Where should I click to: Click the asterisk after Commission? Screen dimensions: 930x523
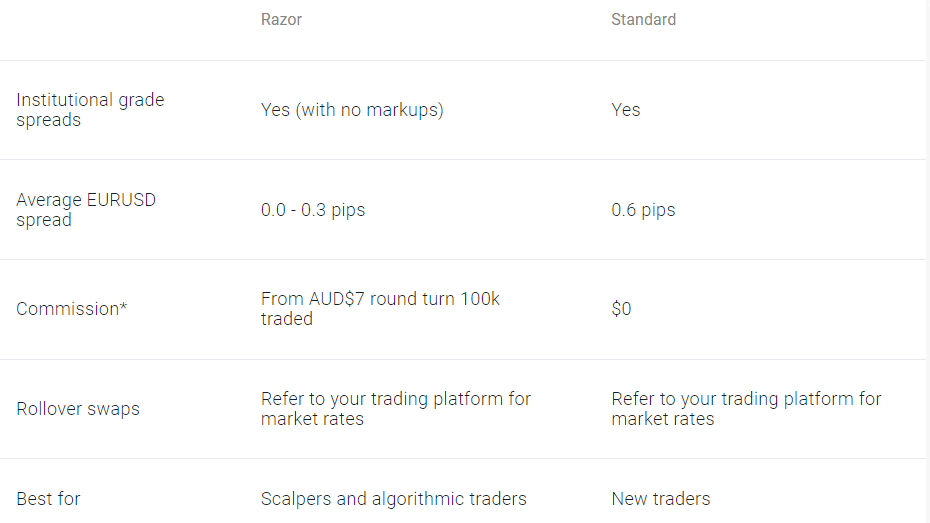pos(123,306)
